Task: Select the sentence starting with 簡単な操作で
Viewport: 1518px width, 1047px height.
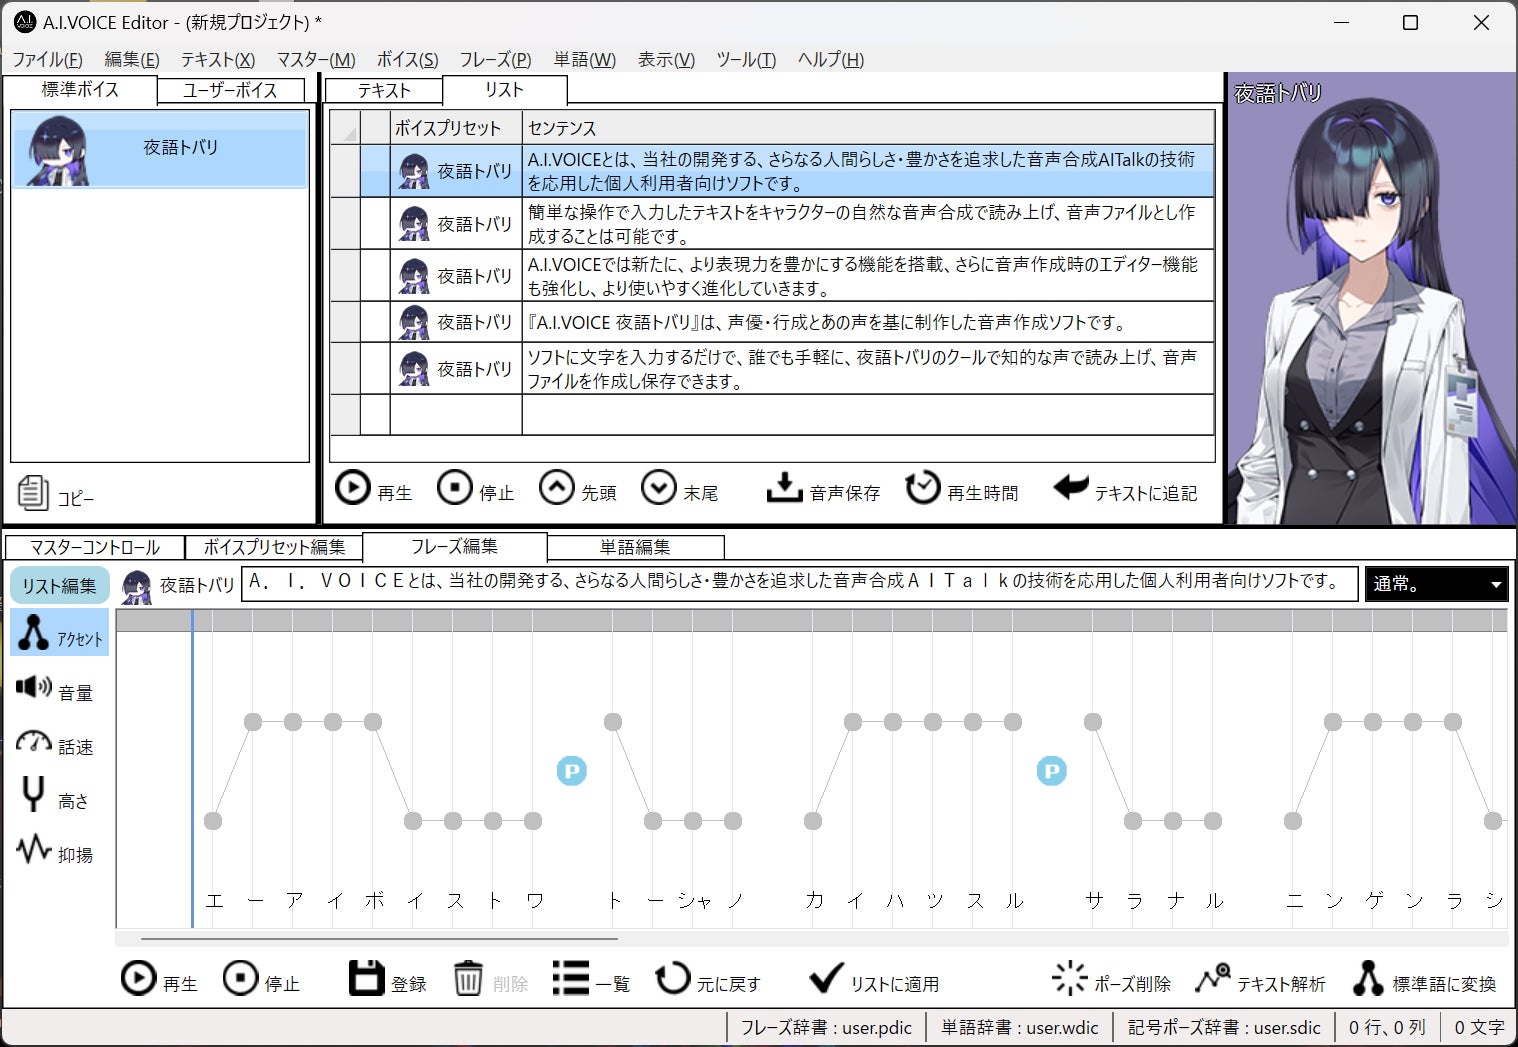Action: (868, 224)
